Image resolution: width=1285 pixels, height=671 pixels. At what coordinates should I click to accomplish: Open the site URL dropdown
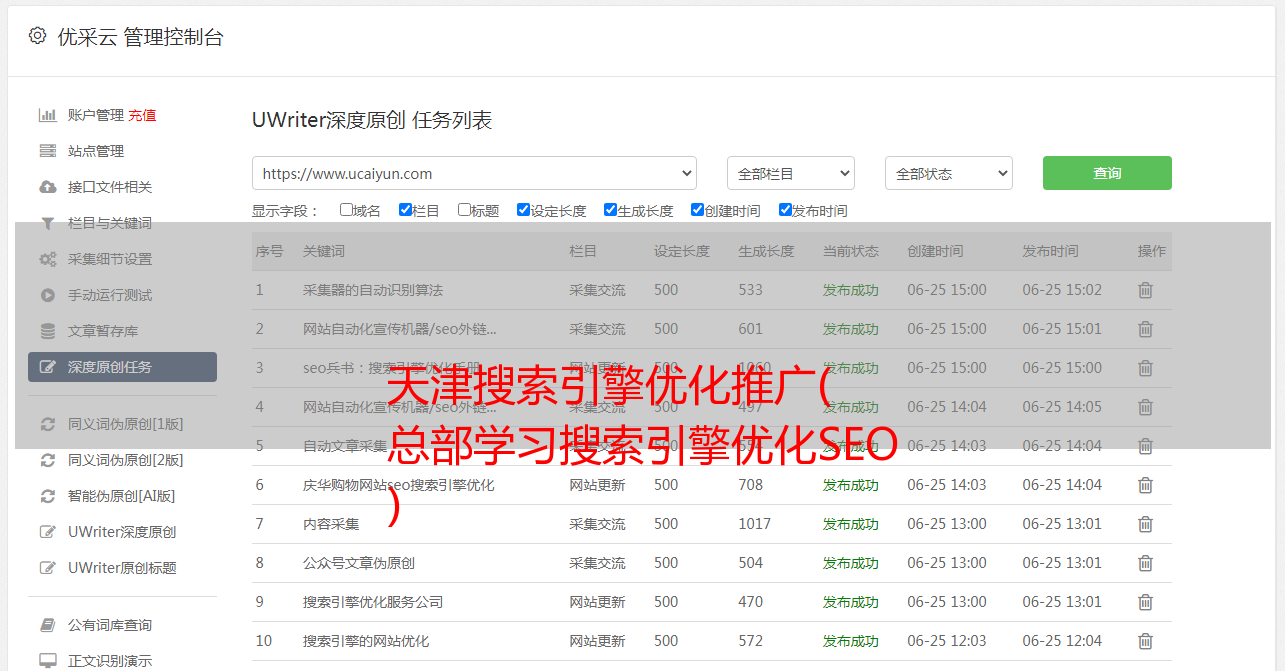(x=474, y=173)
